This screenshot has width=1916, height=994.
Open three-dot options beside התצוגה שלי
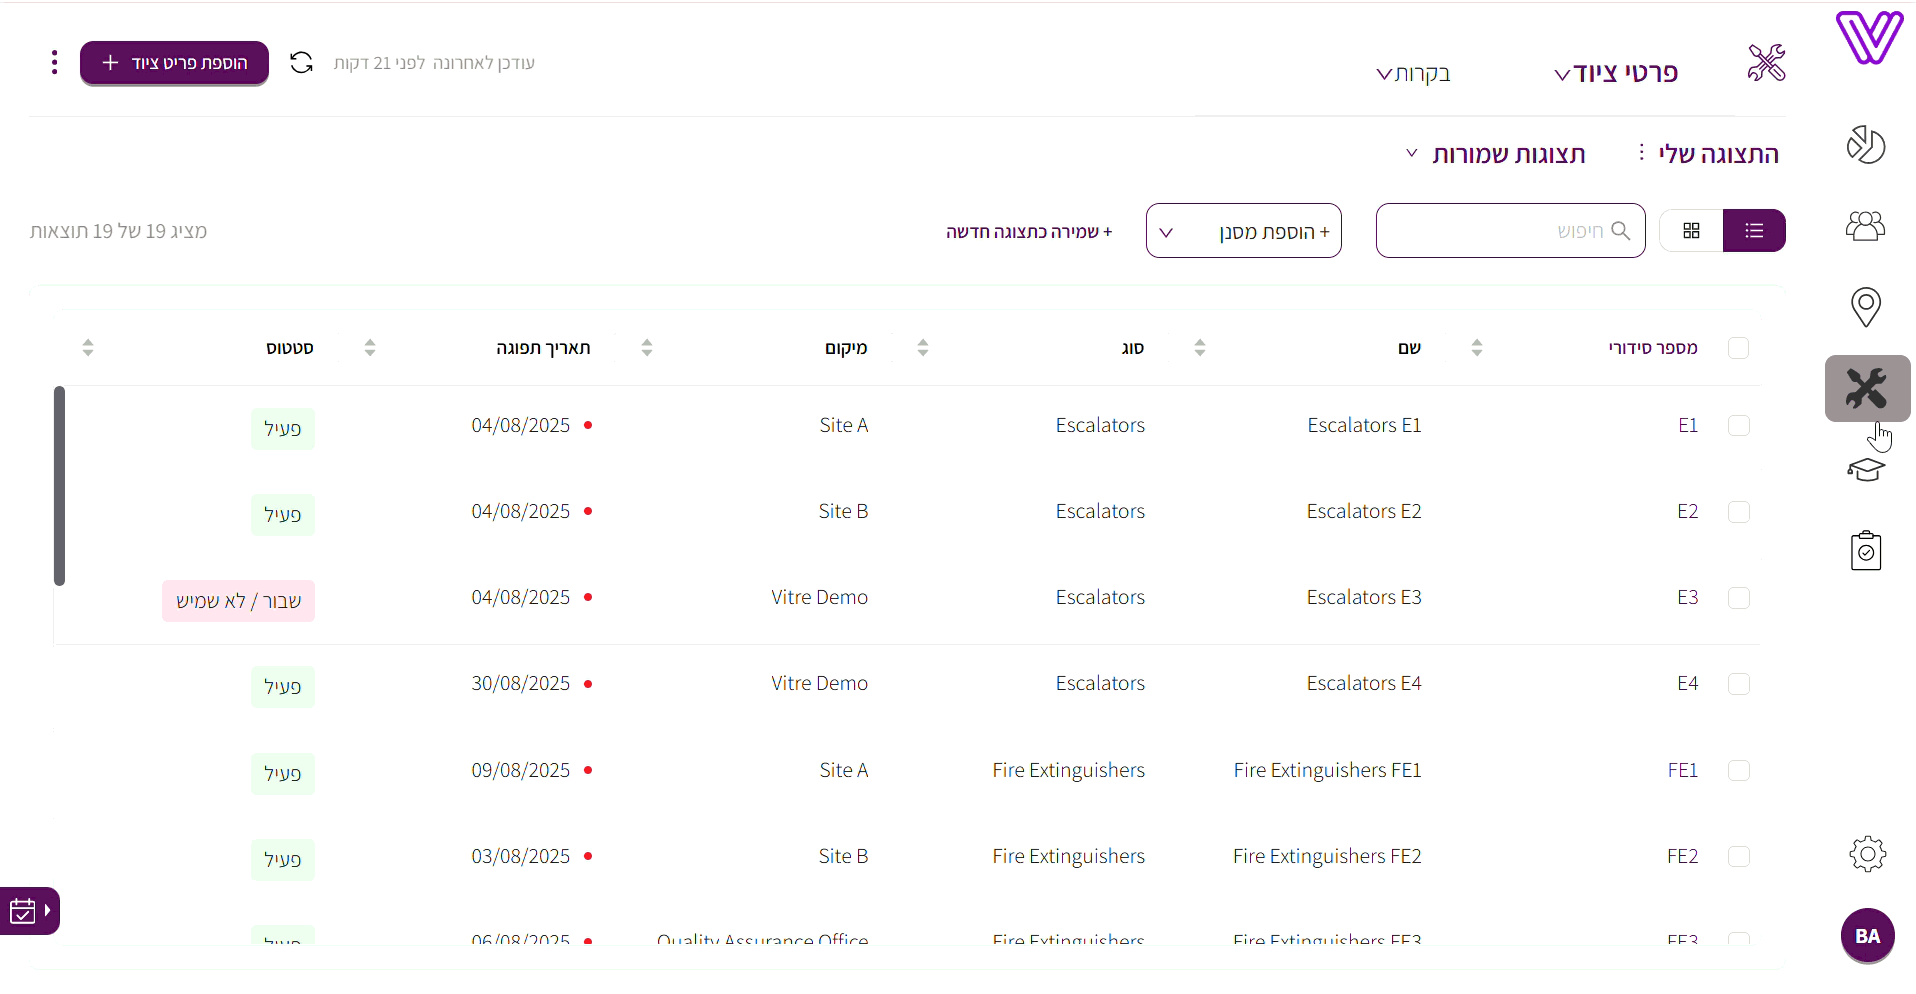click(1641, 152)
